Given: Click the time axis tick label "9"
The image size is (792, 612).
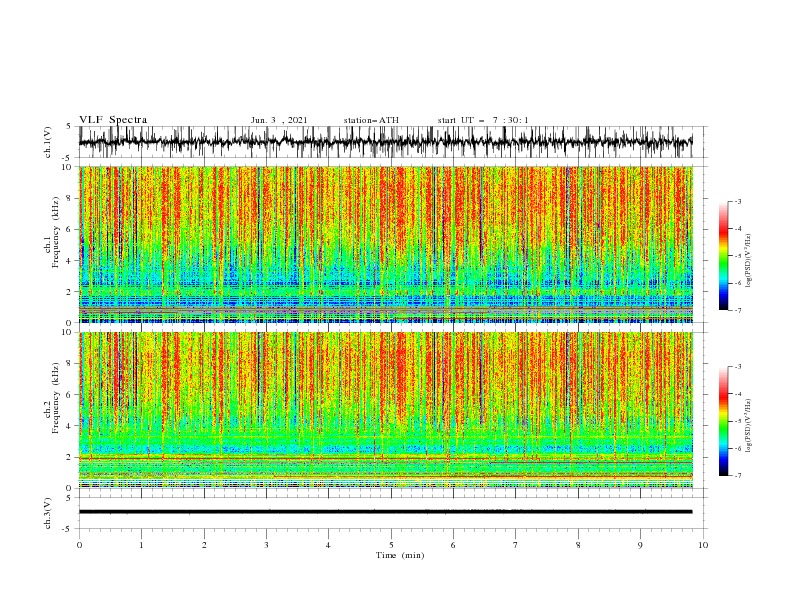Looking at the screenshot, I should (640, 545).
